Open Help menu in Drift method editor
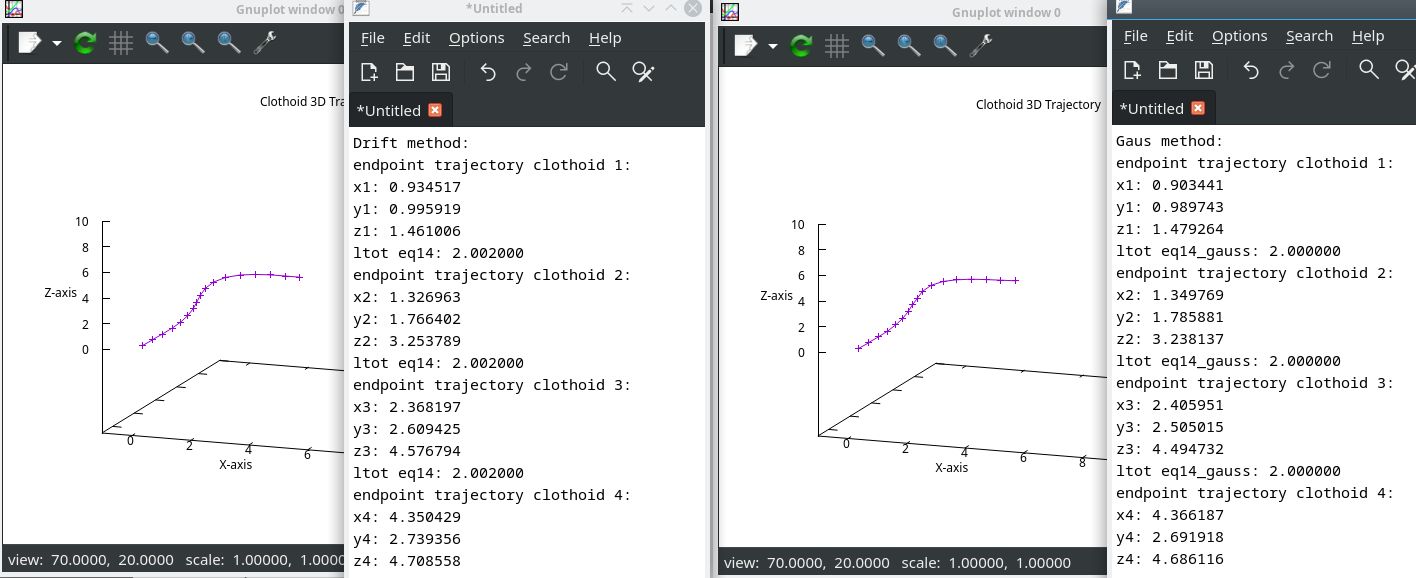1416x578 pixels. [x=605, y=38]
